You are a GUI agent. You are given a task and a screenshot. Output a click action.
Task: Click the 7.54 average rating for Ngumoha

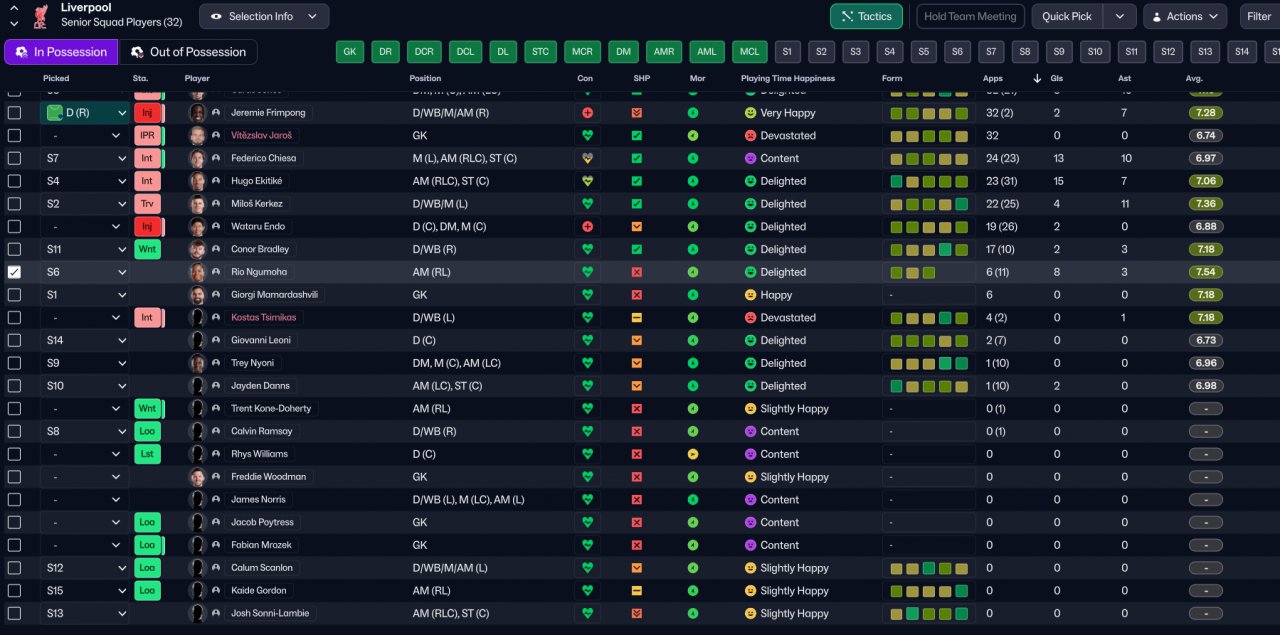click(x=1205, y=272)
